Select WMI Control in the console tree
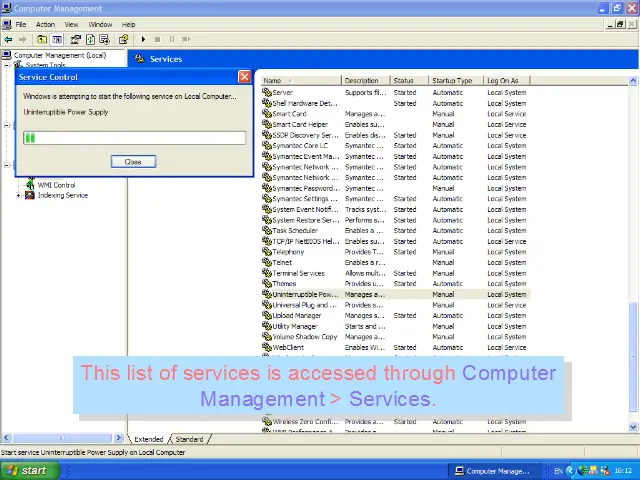 [56, 185]
